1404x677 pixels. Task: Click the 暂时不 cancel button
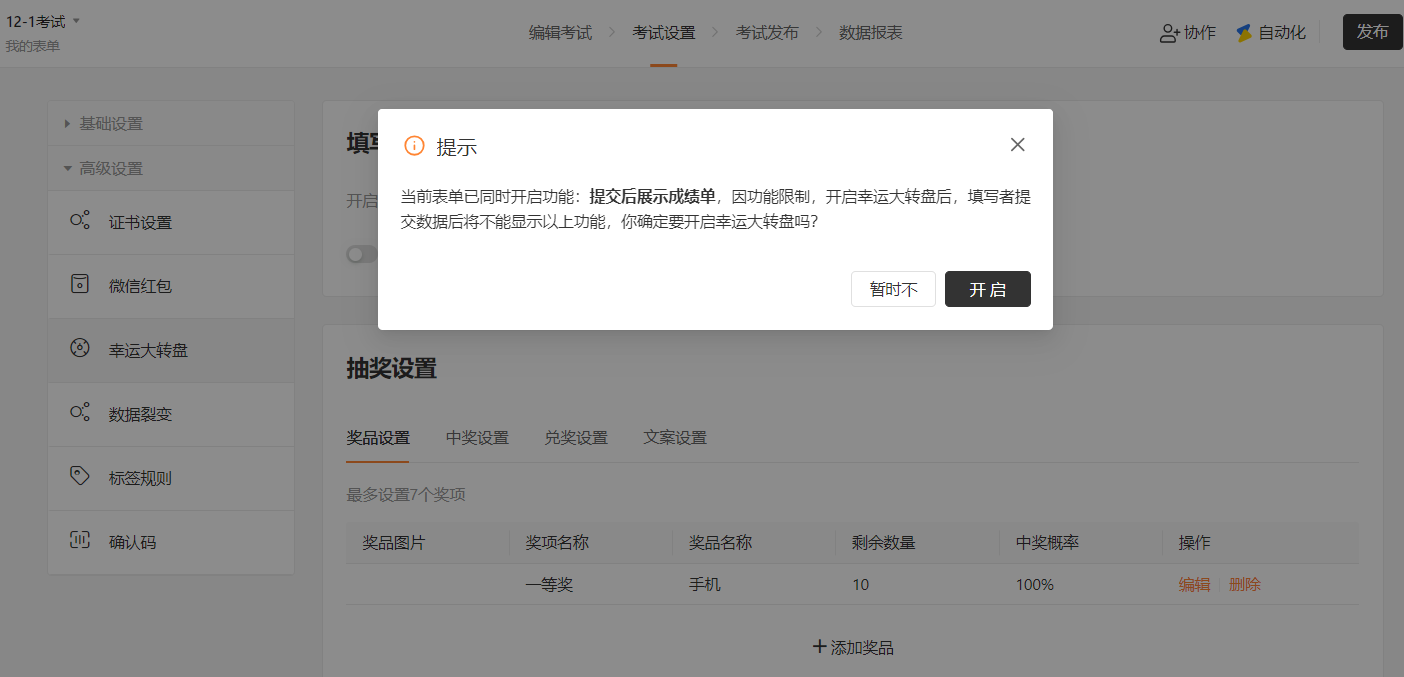coord(893,289)
